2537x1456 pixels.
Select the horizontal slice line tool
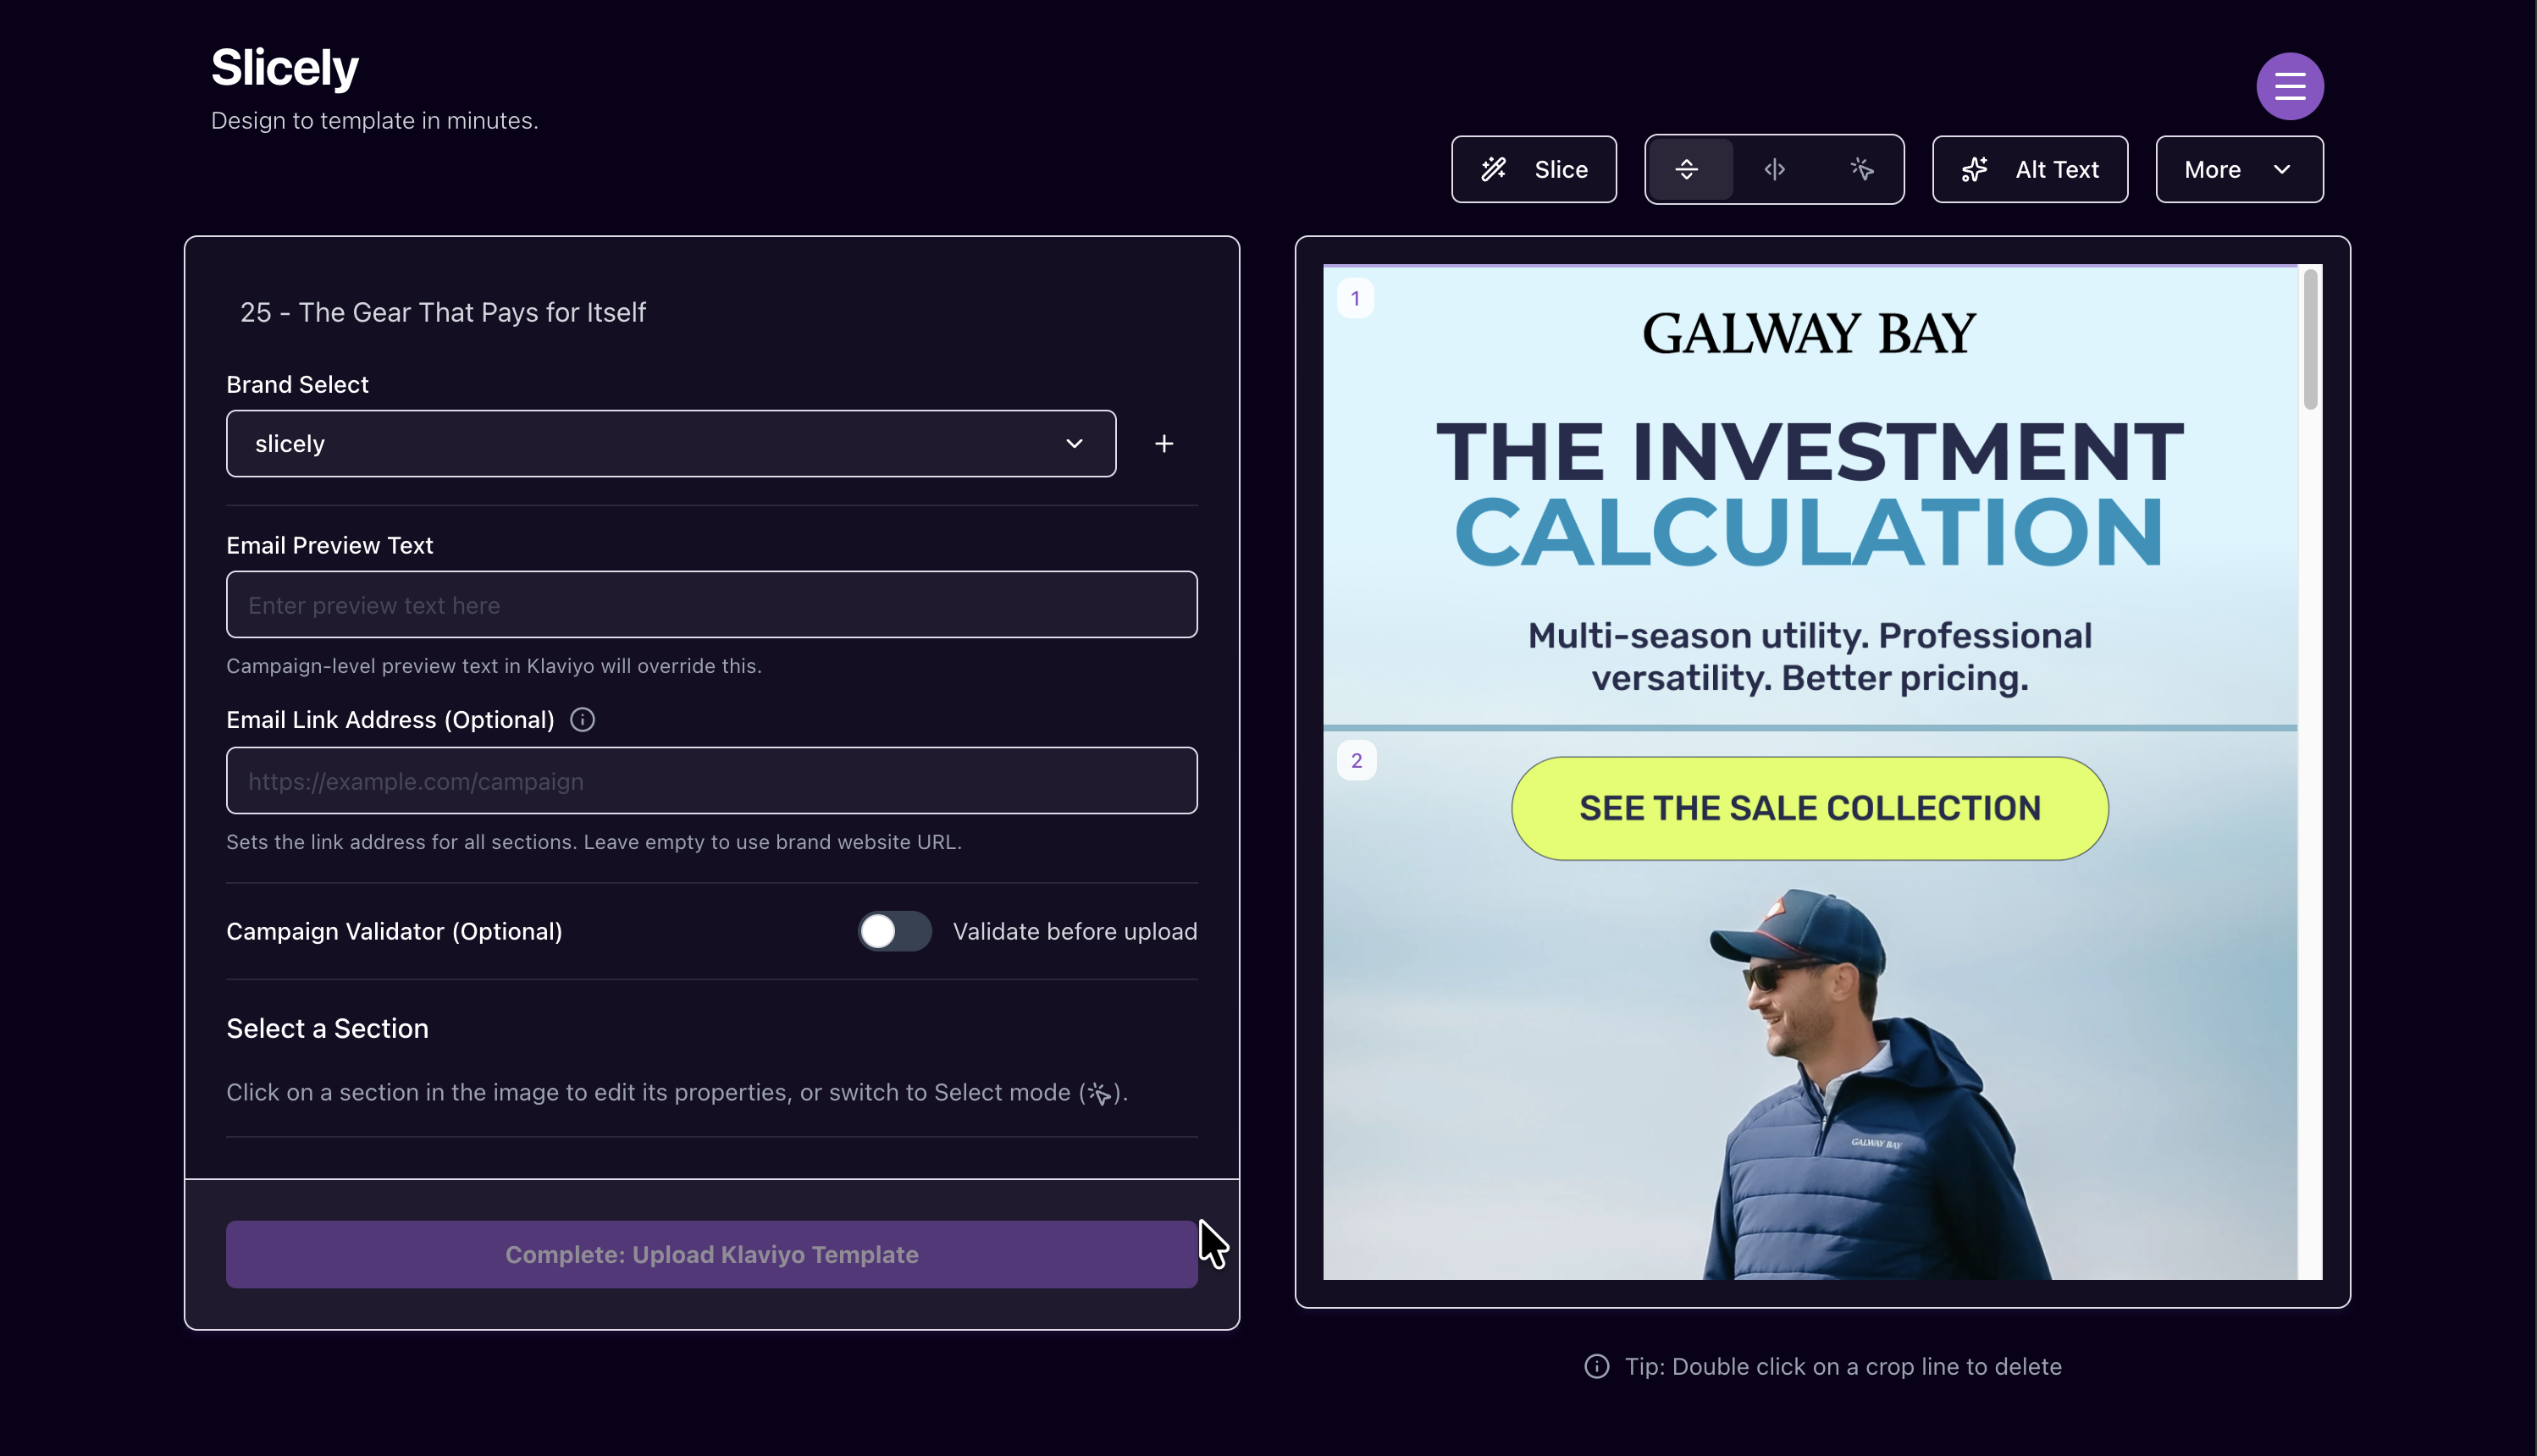pyautogui.click(x=1687, y=170)
